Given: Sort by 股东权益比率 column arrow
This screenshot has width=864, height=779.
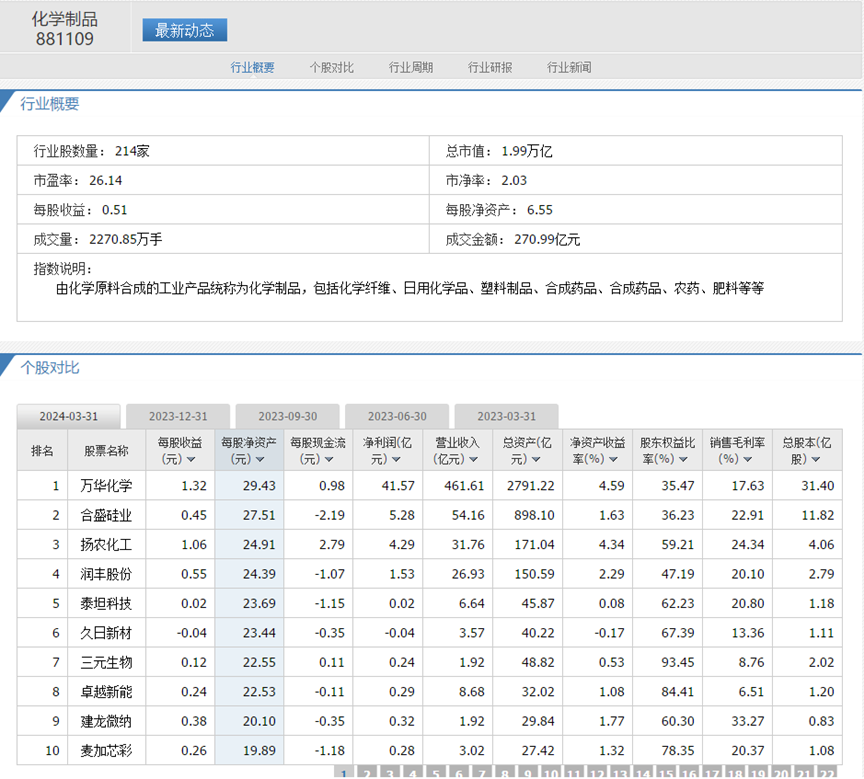Looking at the screenshot, I should [x=683, y=459].
